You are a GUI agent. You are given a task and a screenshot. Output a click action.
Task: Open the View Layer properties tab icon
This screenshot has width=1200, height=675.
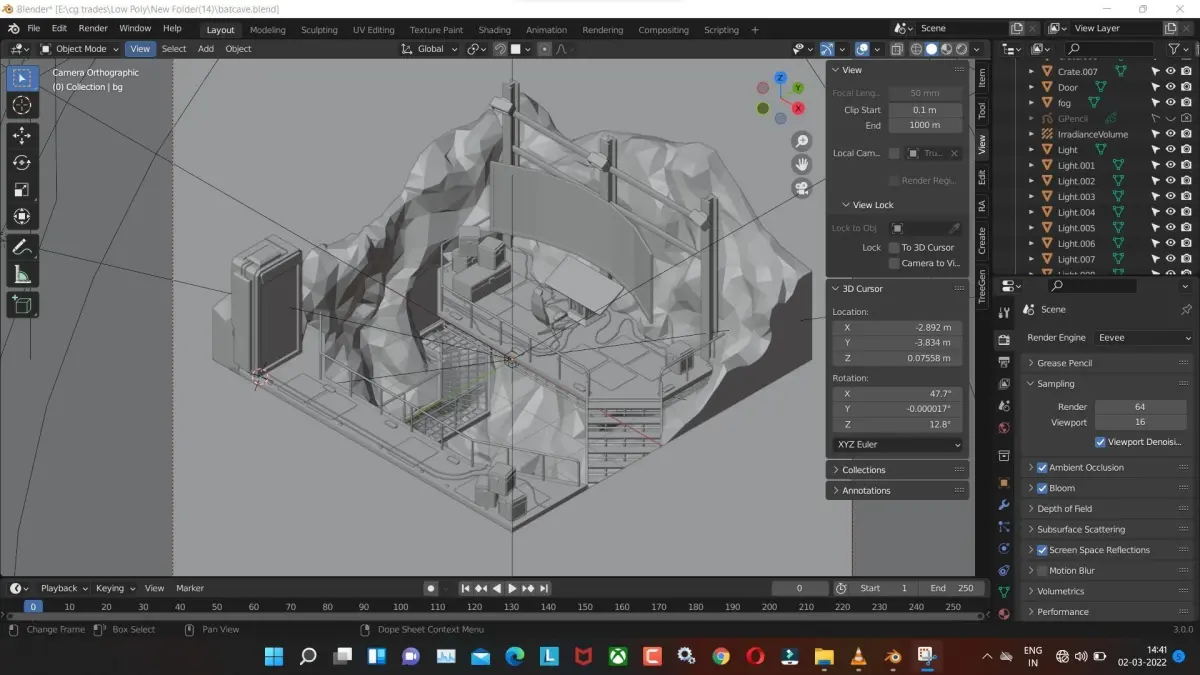[1004, 383]
